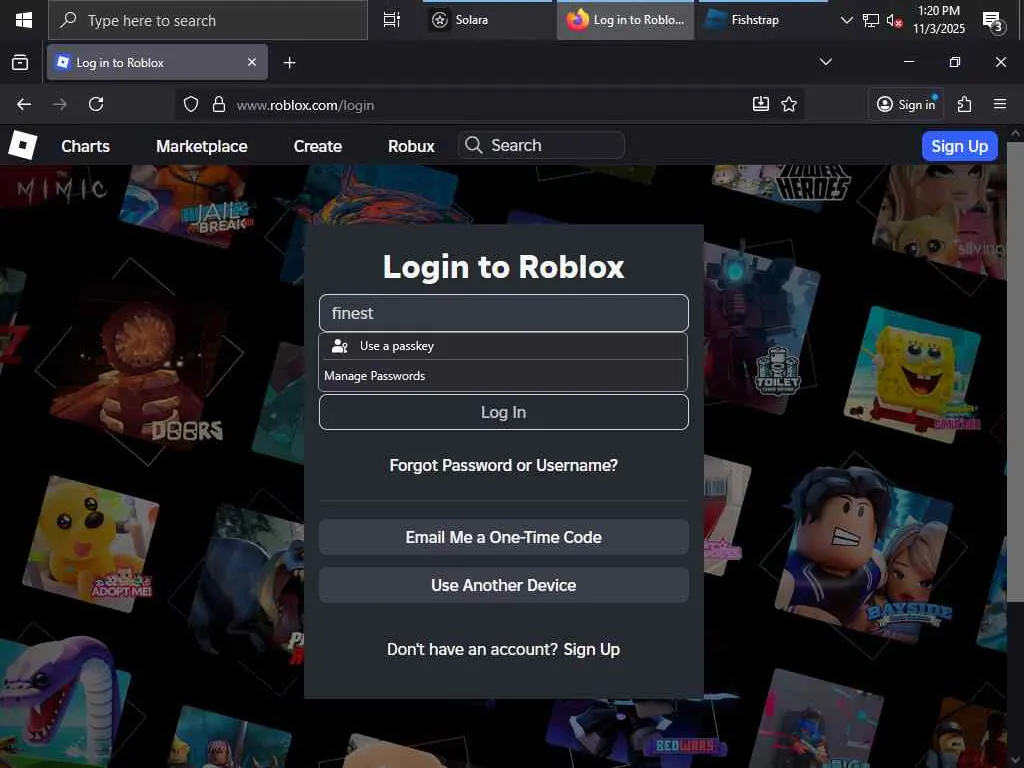Open the notification center icon
Viewport: 1024px width, 768px height.
tap(993, 22)
